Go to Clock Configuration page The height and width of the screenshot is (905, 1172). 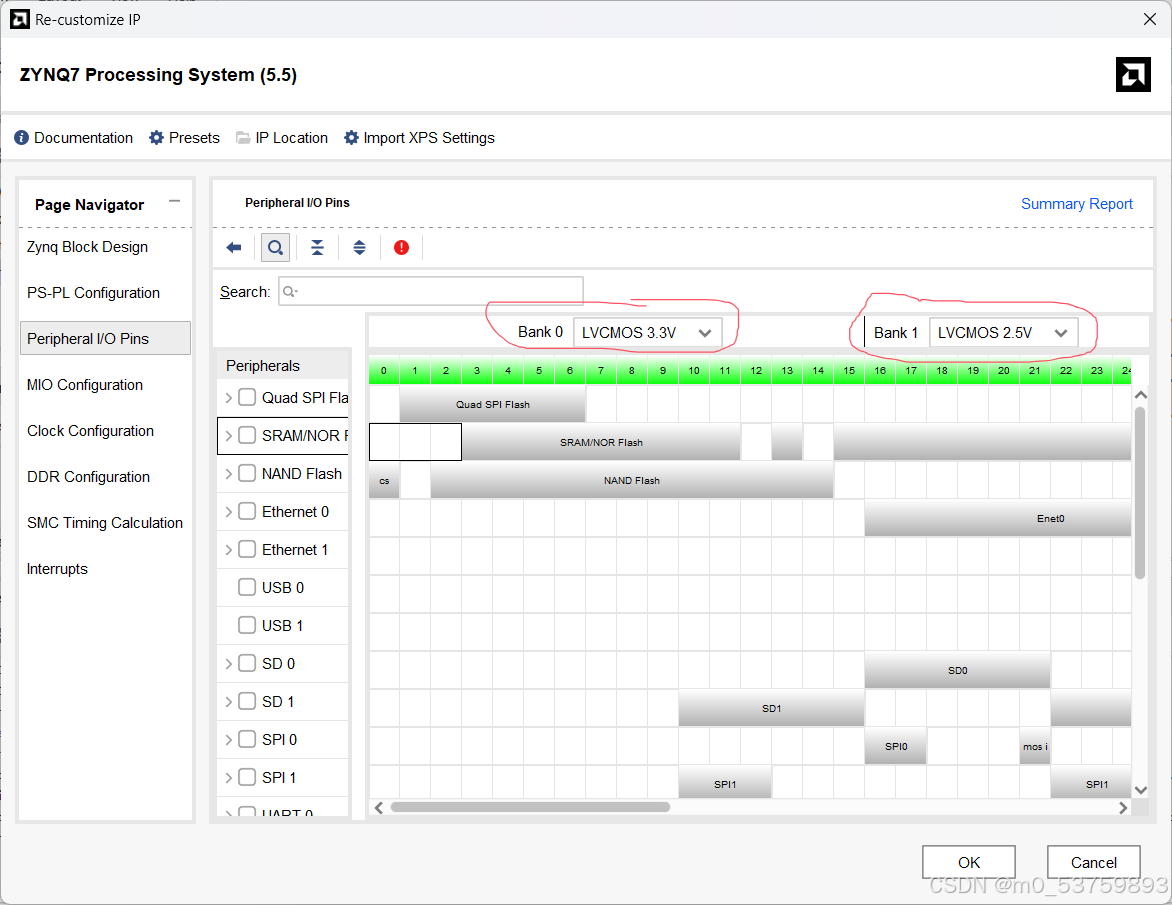pyautogui.click(x=90, y=431)
